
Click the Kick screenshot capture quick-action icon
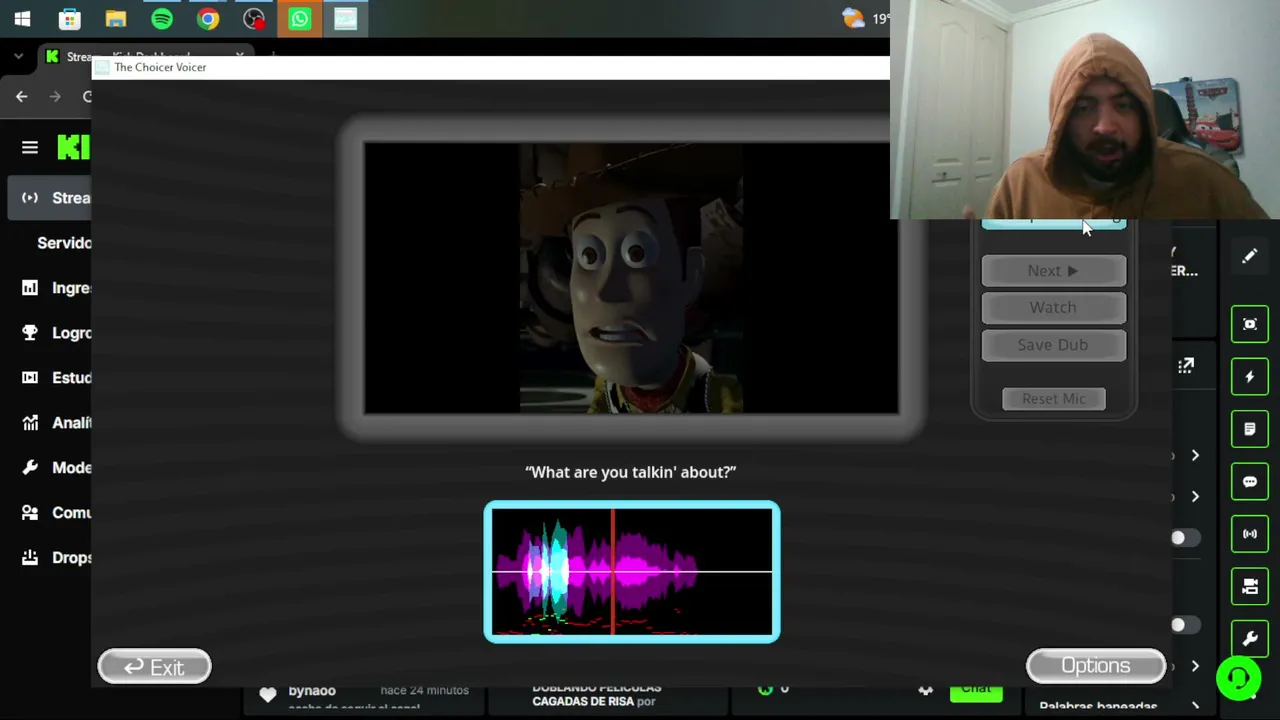(1250, 324)
